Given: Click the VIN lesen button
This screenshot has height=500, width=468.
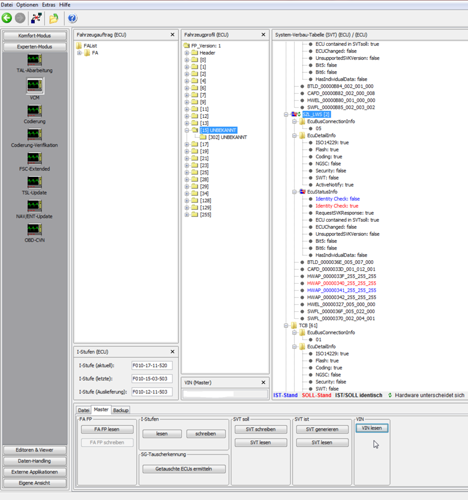Looking at the screenshot, I should point(372,428).
